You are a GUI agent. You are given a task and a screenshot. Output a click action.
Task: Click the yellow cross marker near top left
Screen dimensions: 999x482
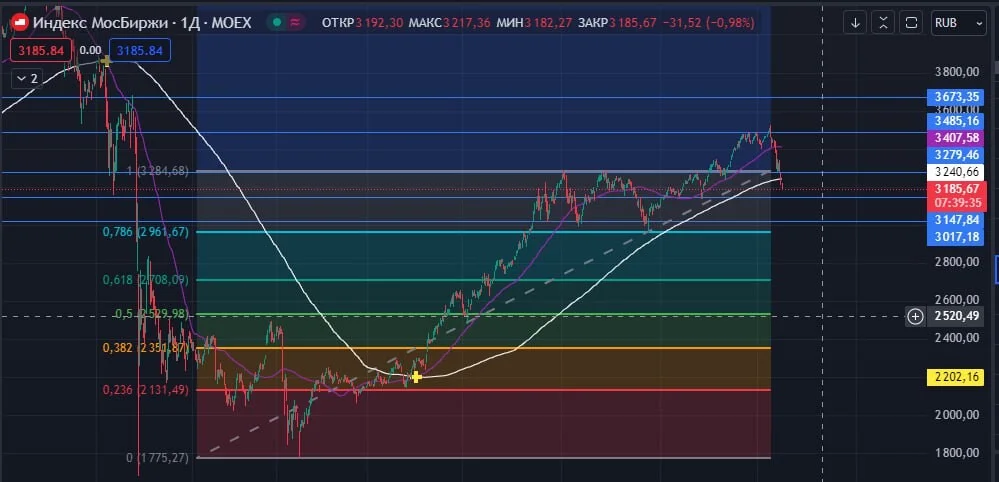(x=106, y=60)
